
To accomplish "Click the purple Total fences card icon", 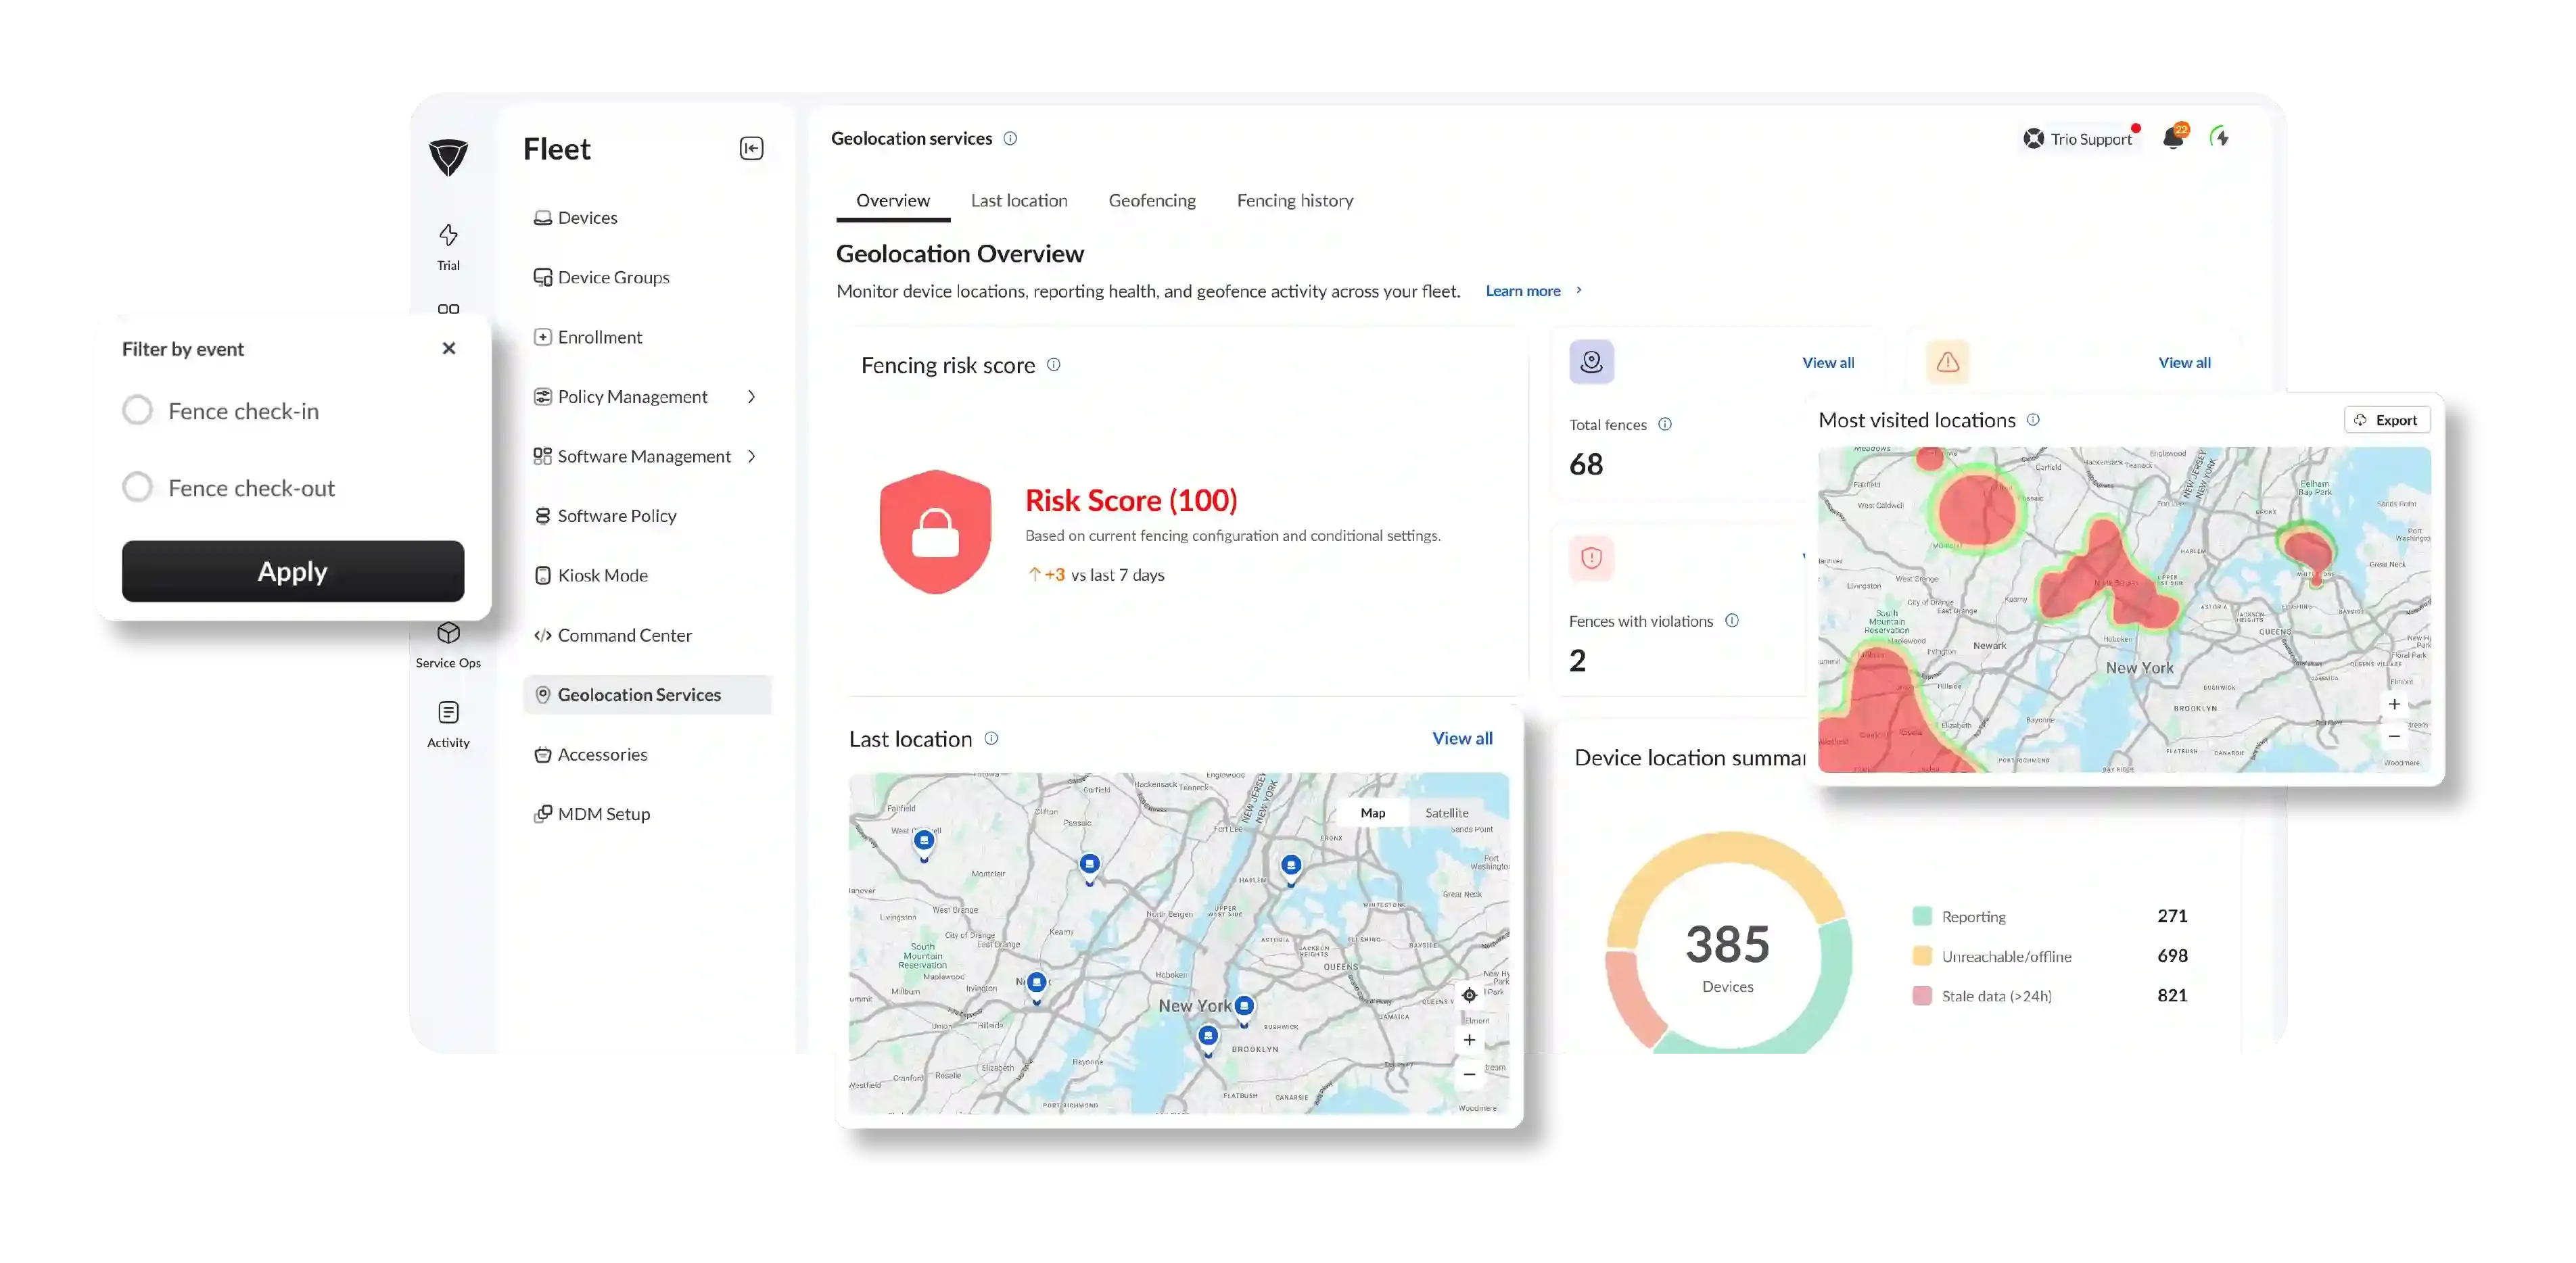I will 1591,362.
